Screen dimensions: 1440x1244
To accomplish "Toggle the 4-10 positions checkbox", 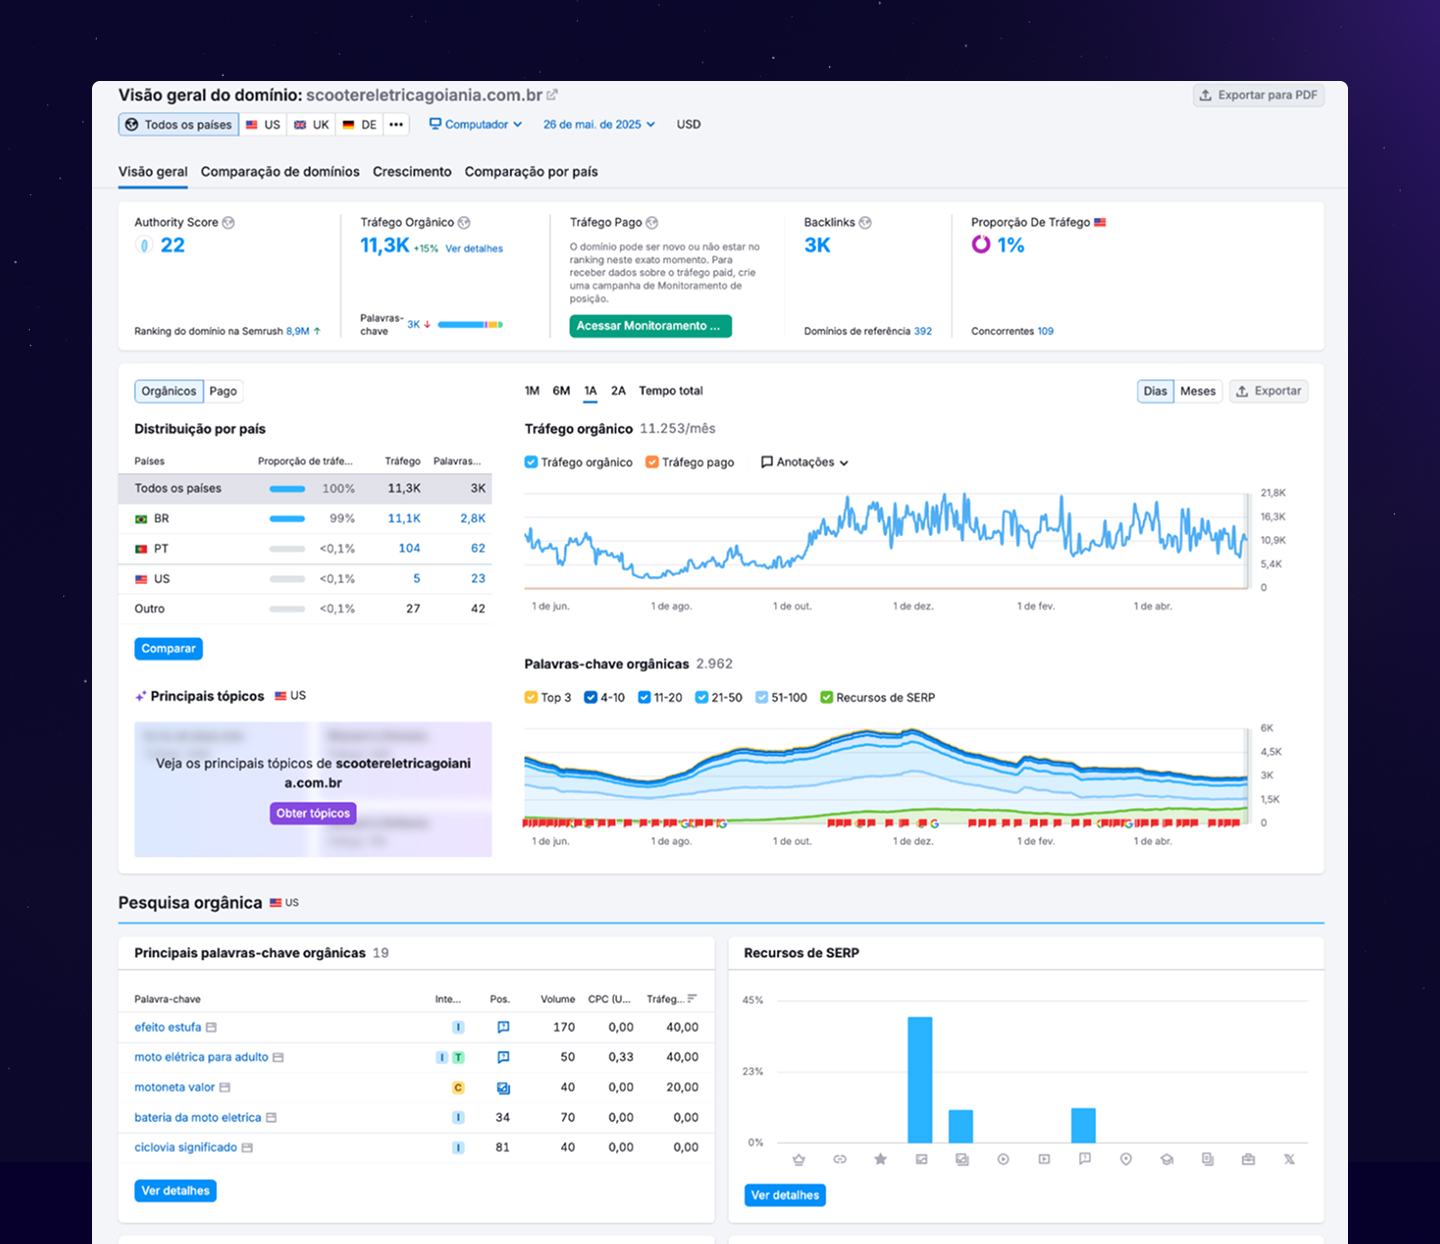I will [591, 698].
